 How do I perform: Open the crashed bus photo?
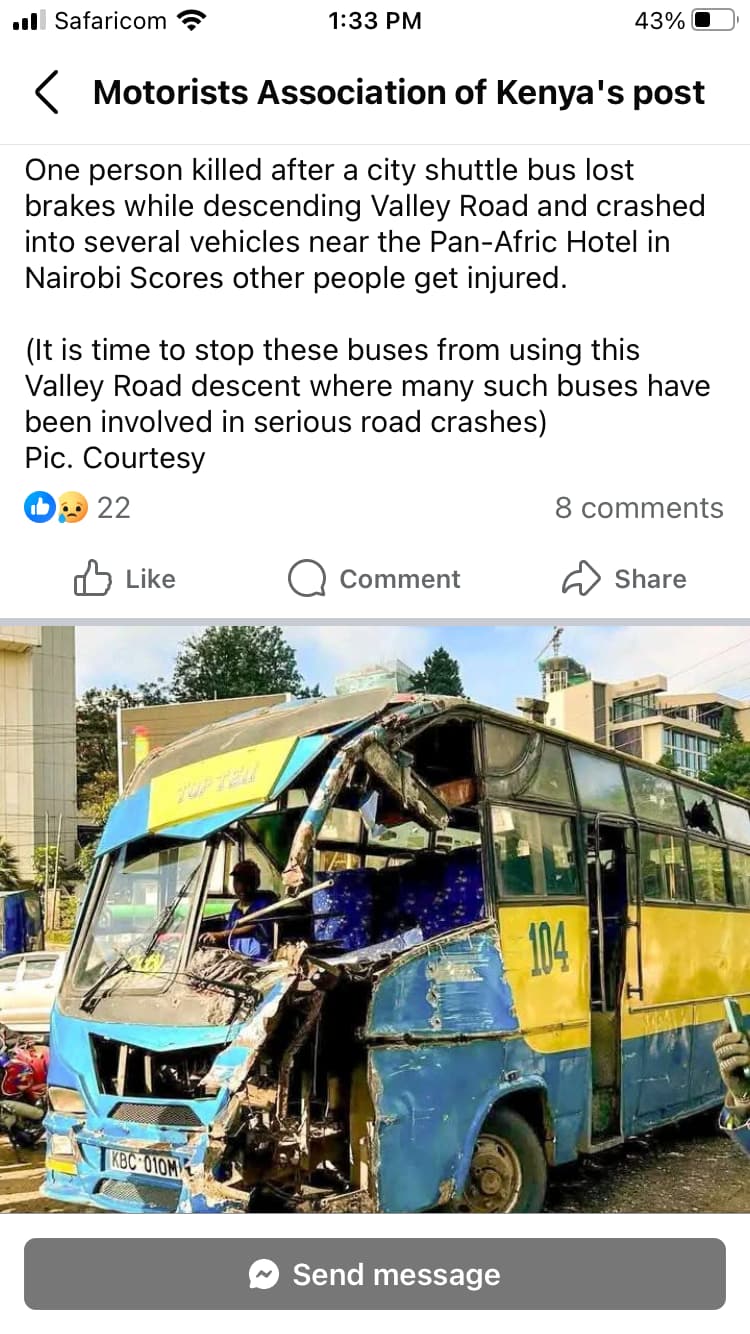click(375, 920)
